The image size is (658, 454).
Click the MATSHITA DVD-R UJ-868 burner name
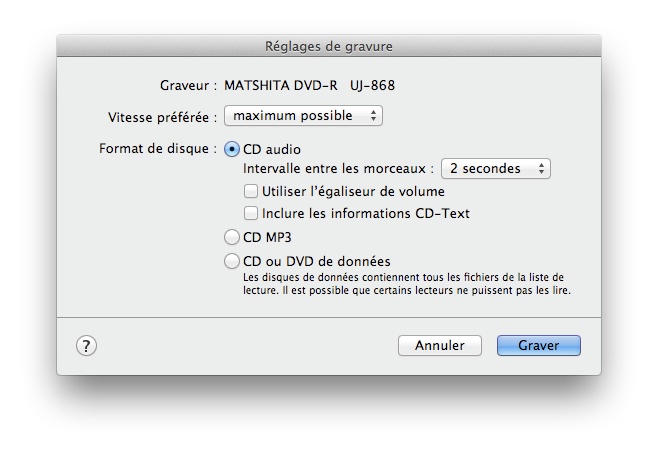[x=316, y=86]
